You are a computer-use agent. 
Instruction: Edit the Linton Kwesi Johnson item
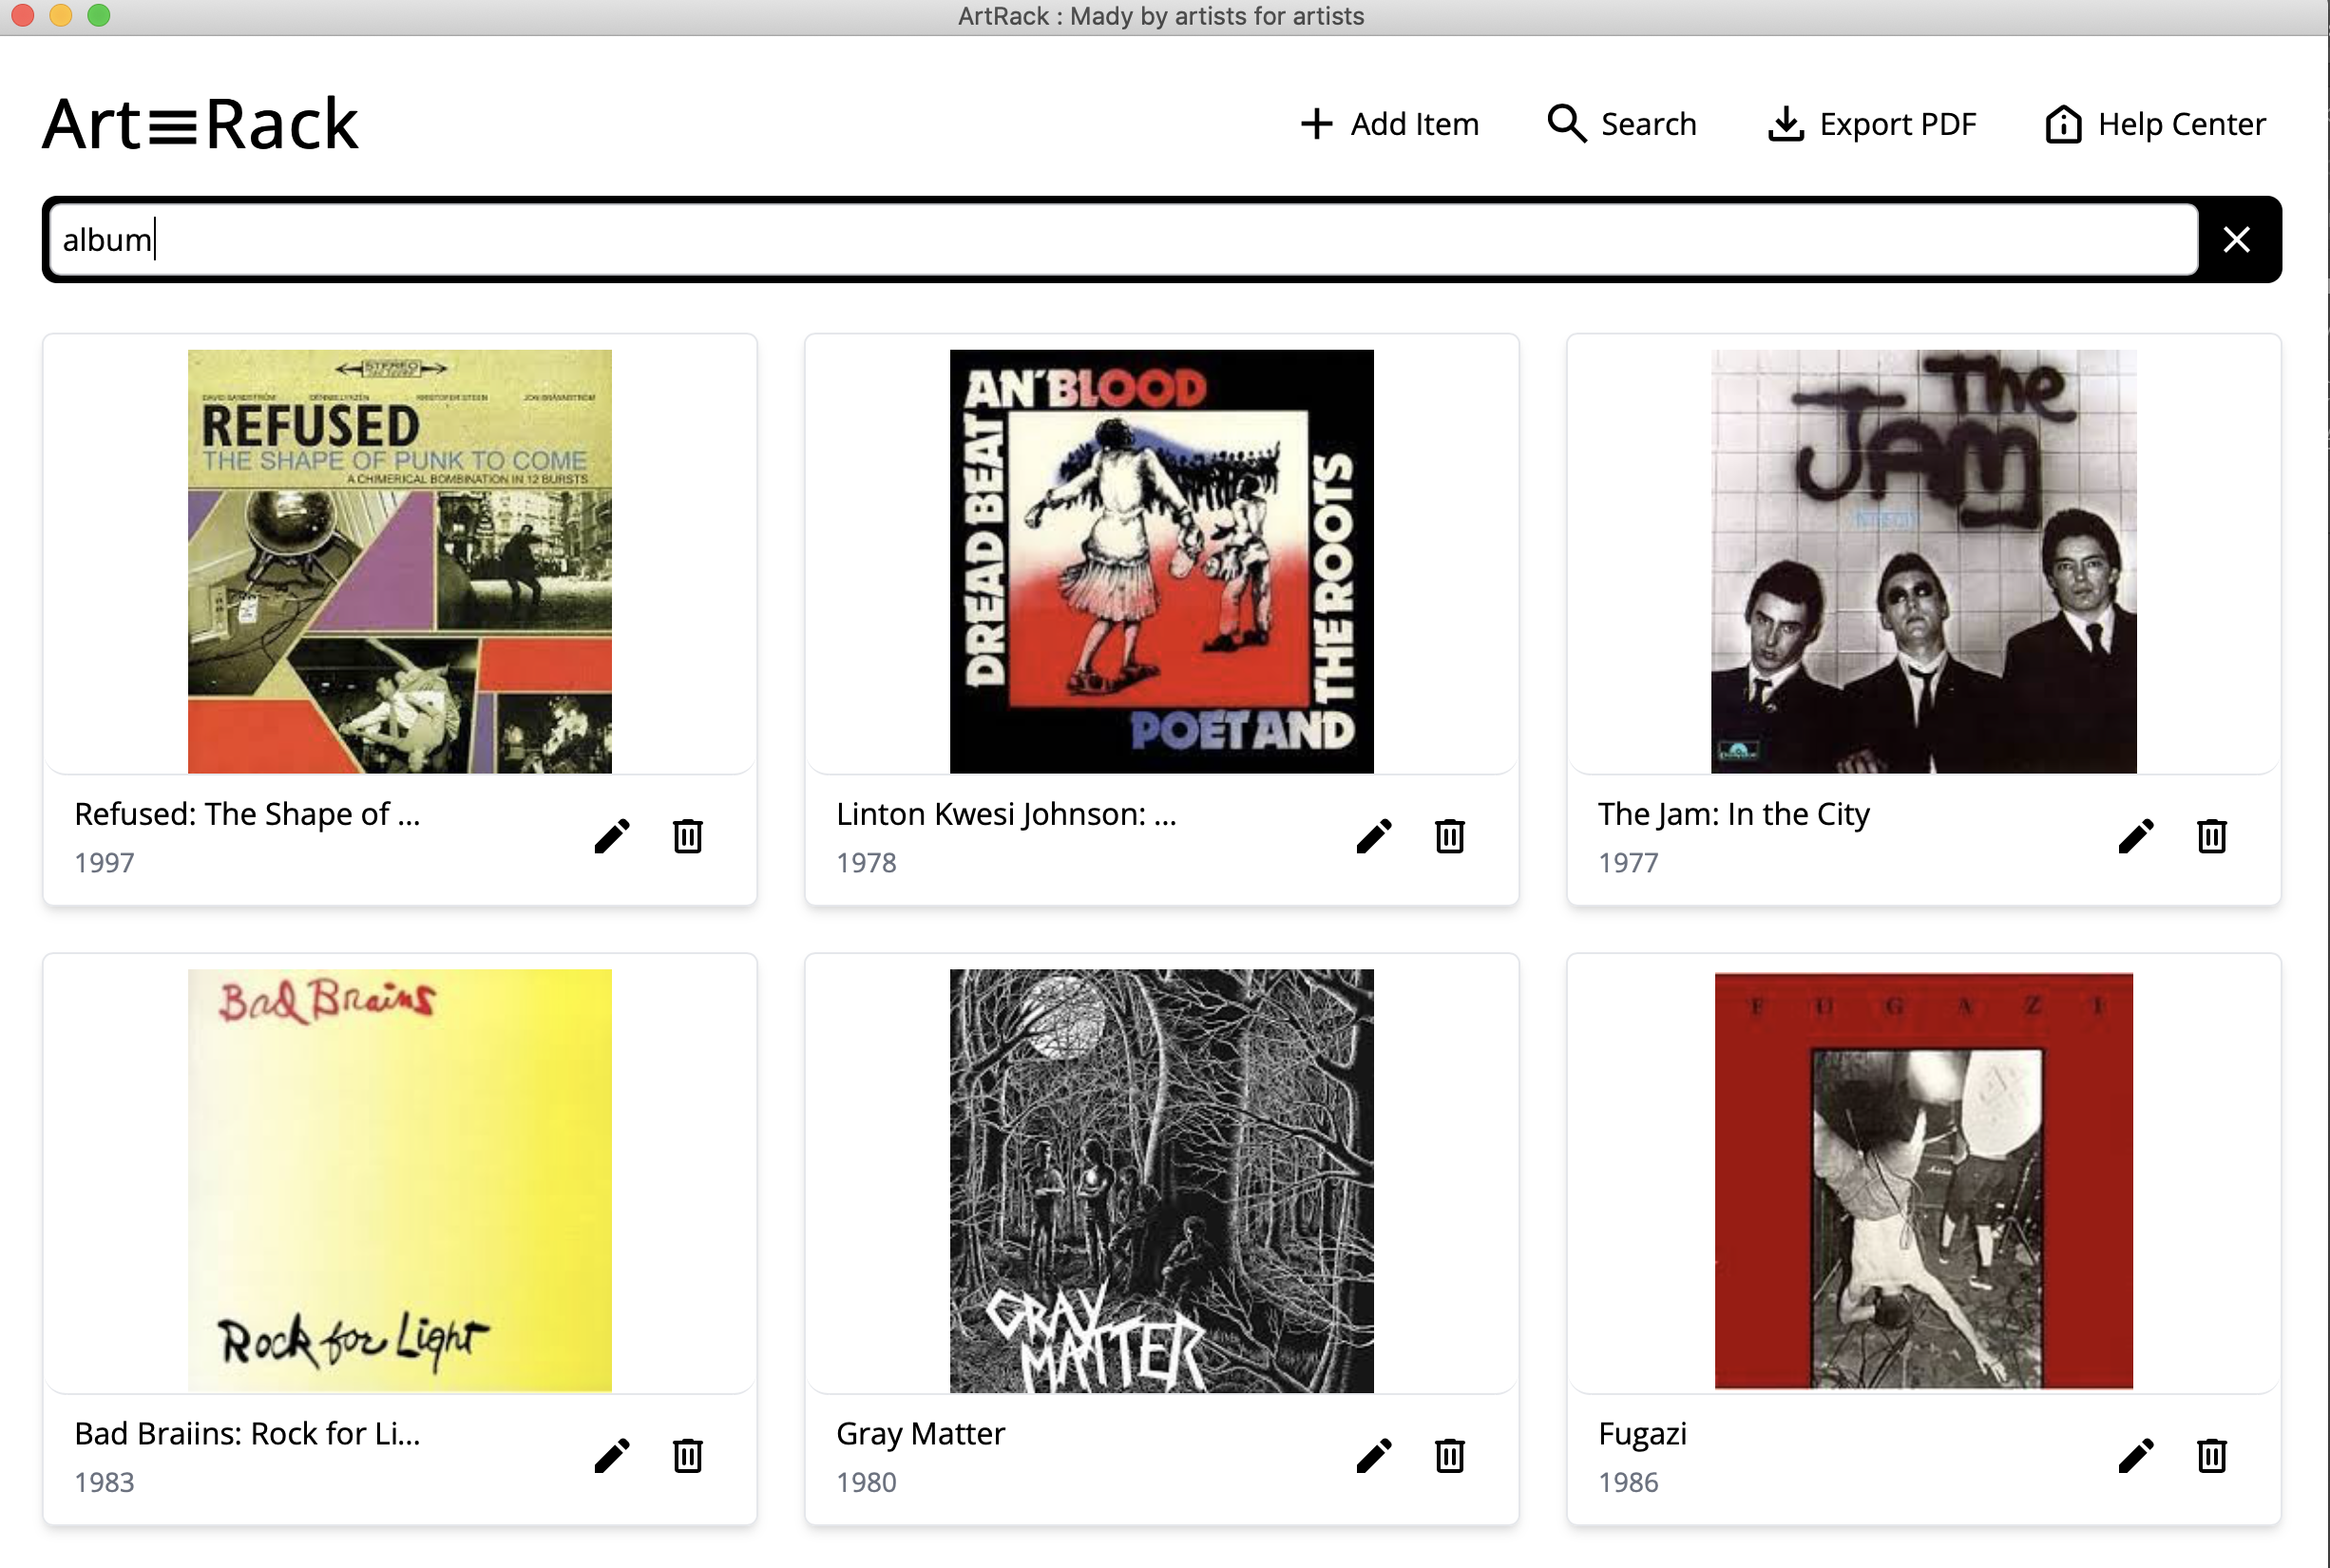click(1374, 836)
